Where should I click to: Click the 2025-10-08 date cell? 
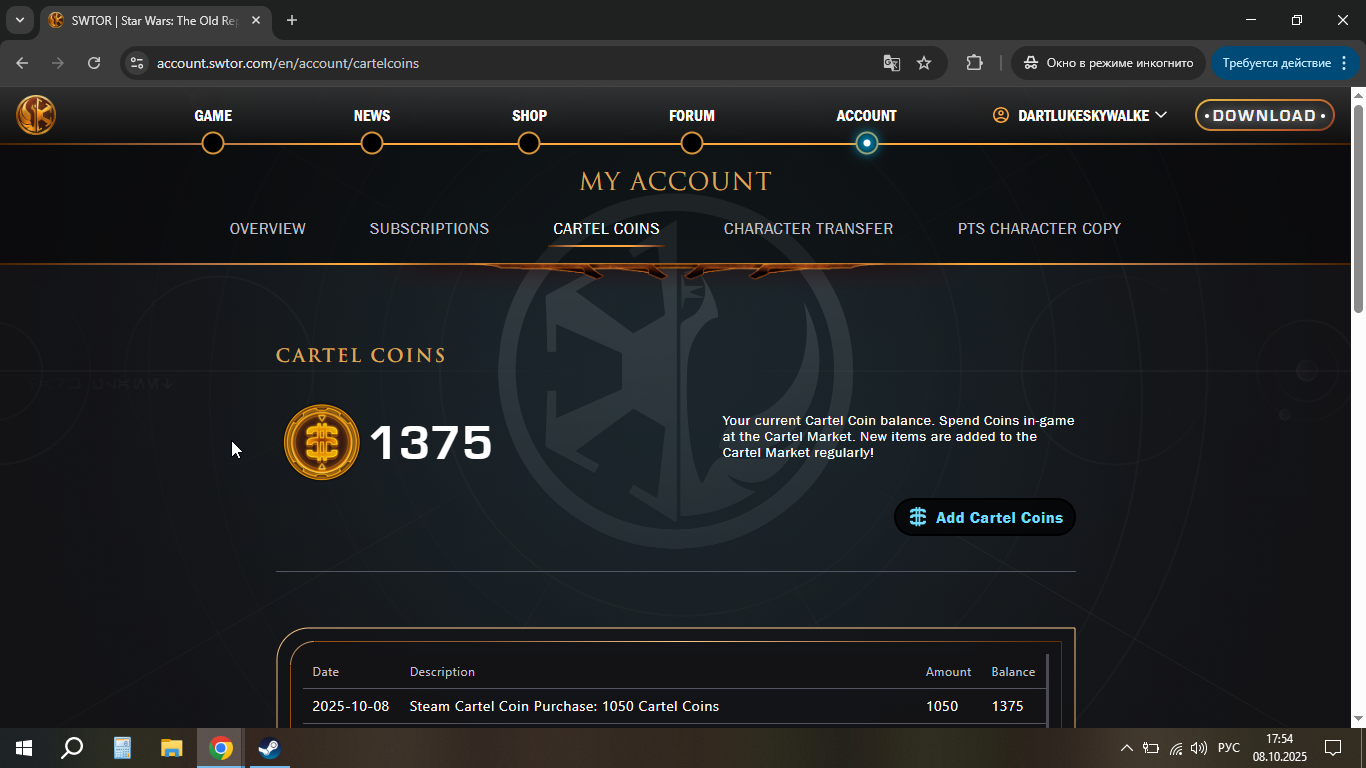tap(350, 706)
